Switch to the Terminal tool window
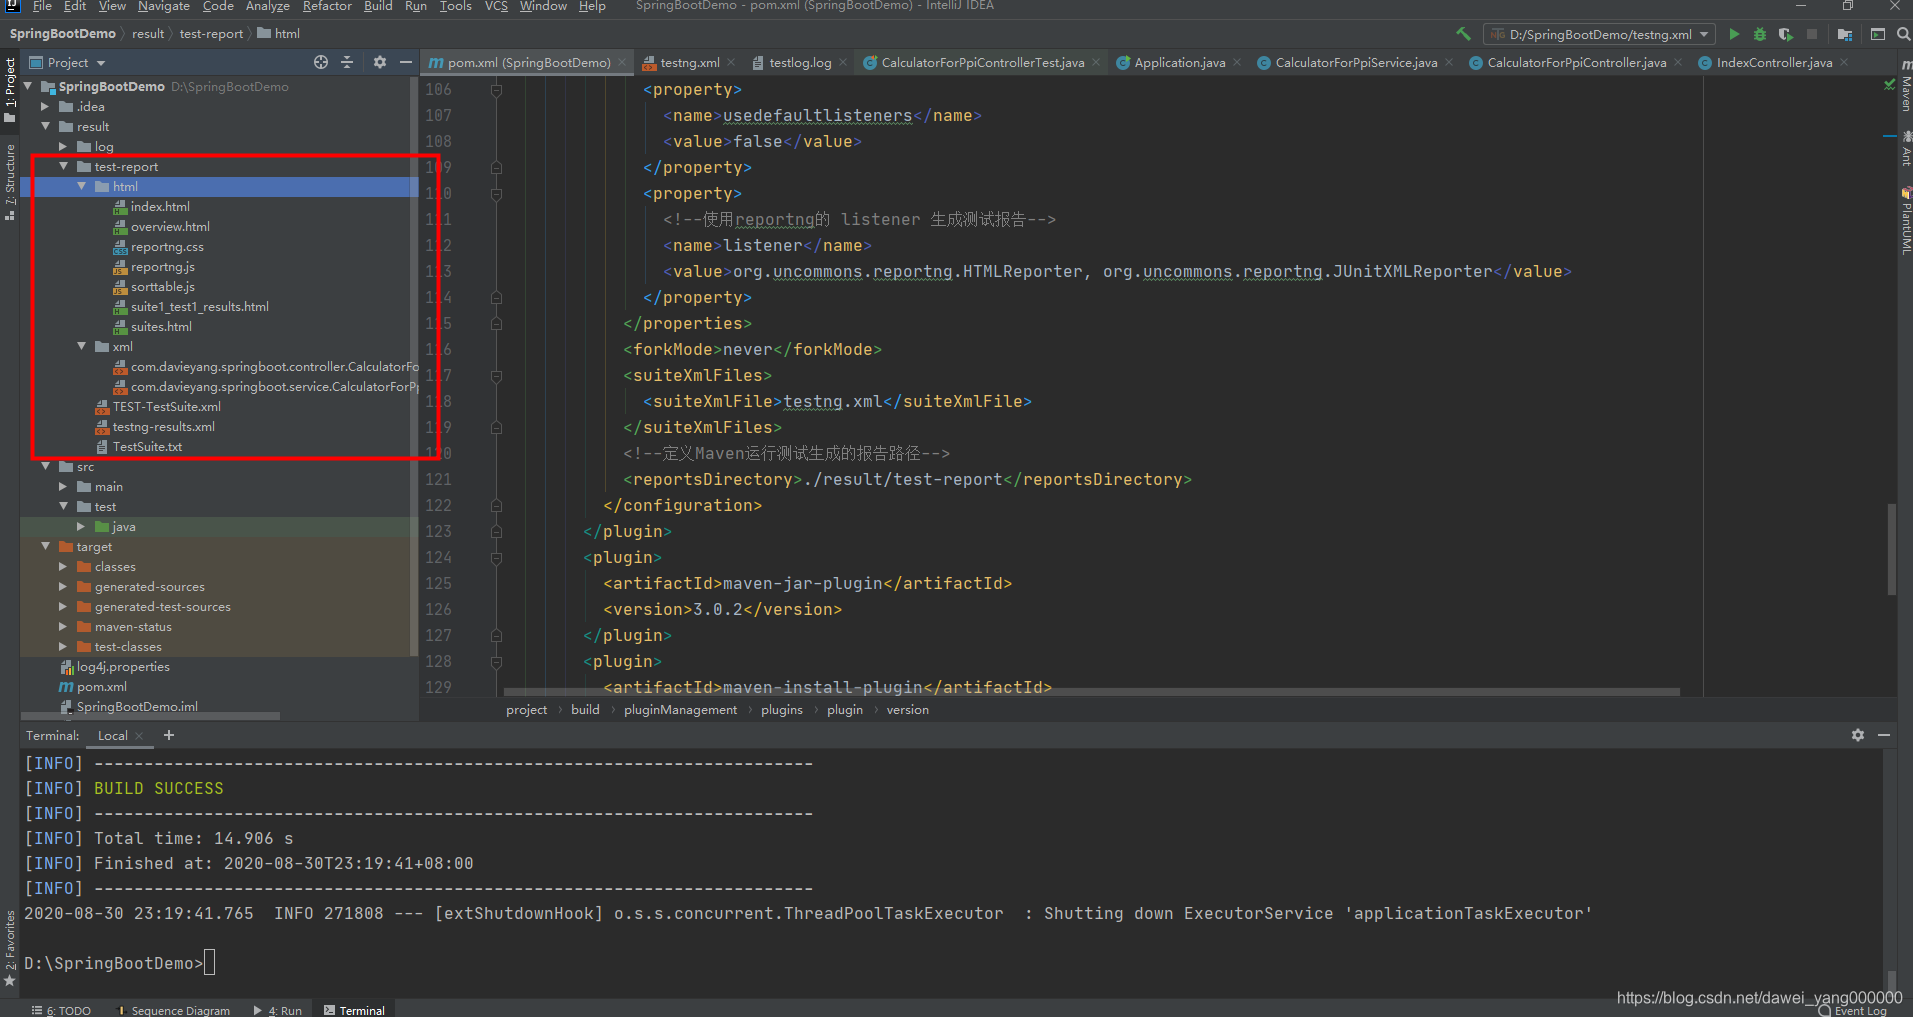Viewport: 1913px width, 1017px height. [x=355, y=1011]
